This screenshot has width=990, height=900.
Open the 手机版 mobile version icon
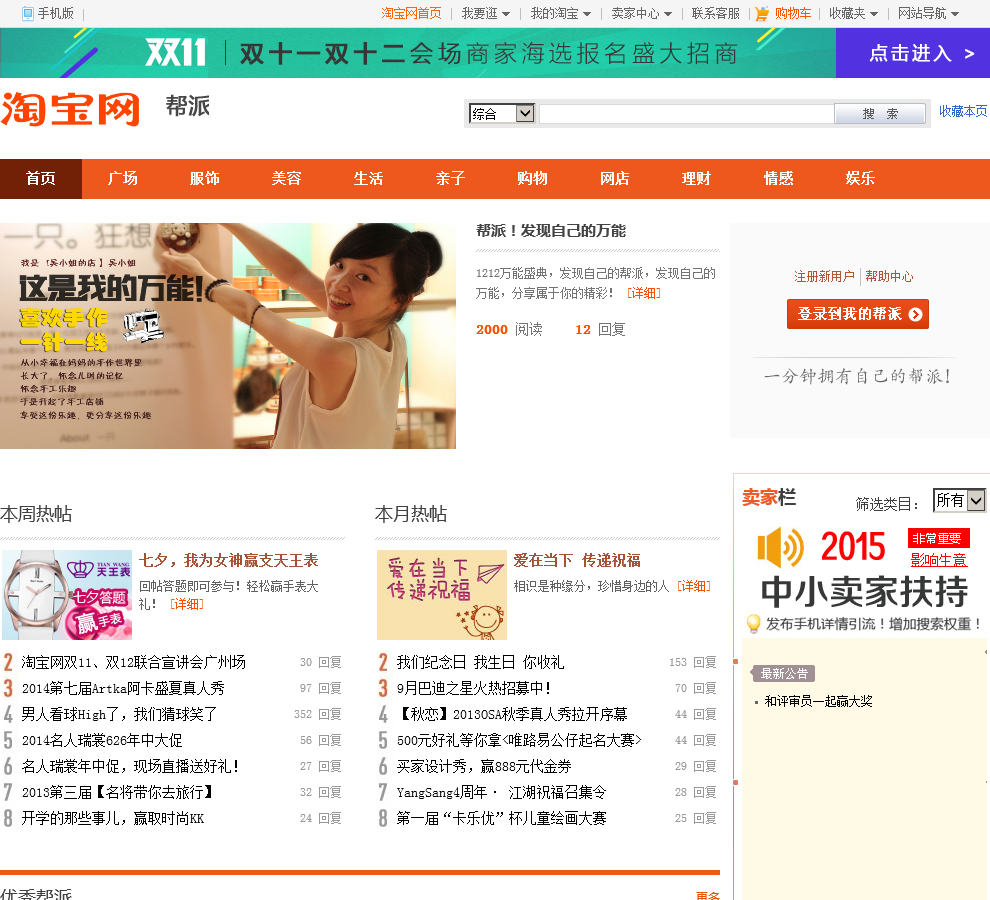point(27,13)
